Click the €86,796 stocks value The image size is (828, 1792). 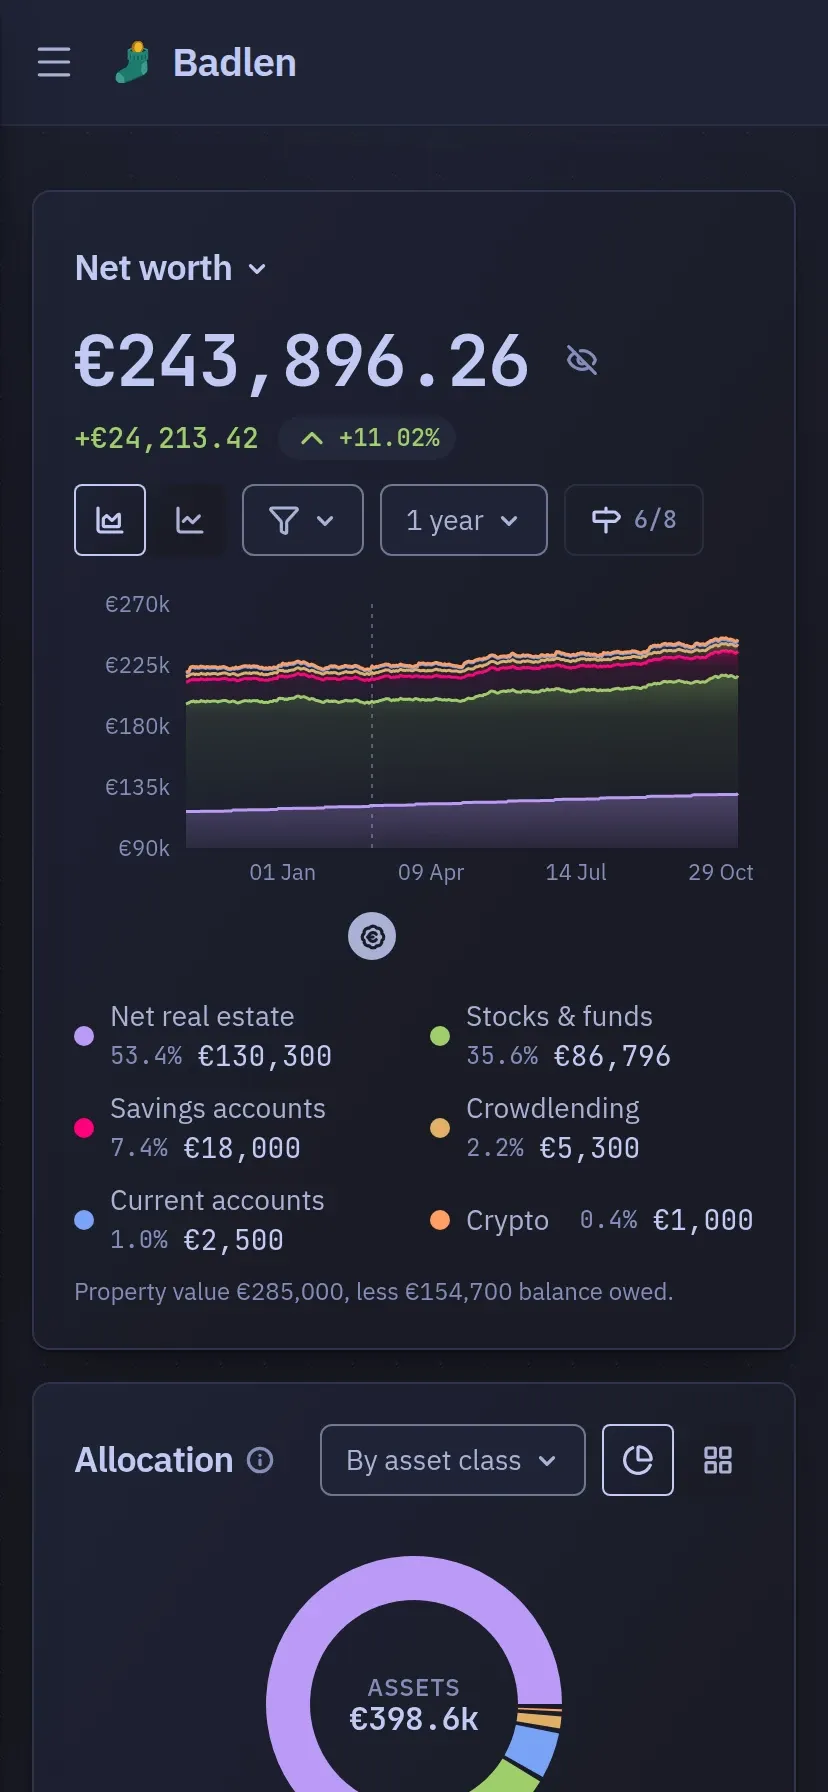[612, 1056]
